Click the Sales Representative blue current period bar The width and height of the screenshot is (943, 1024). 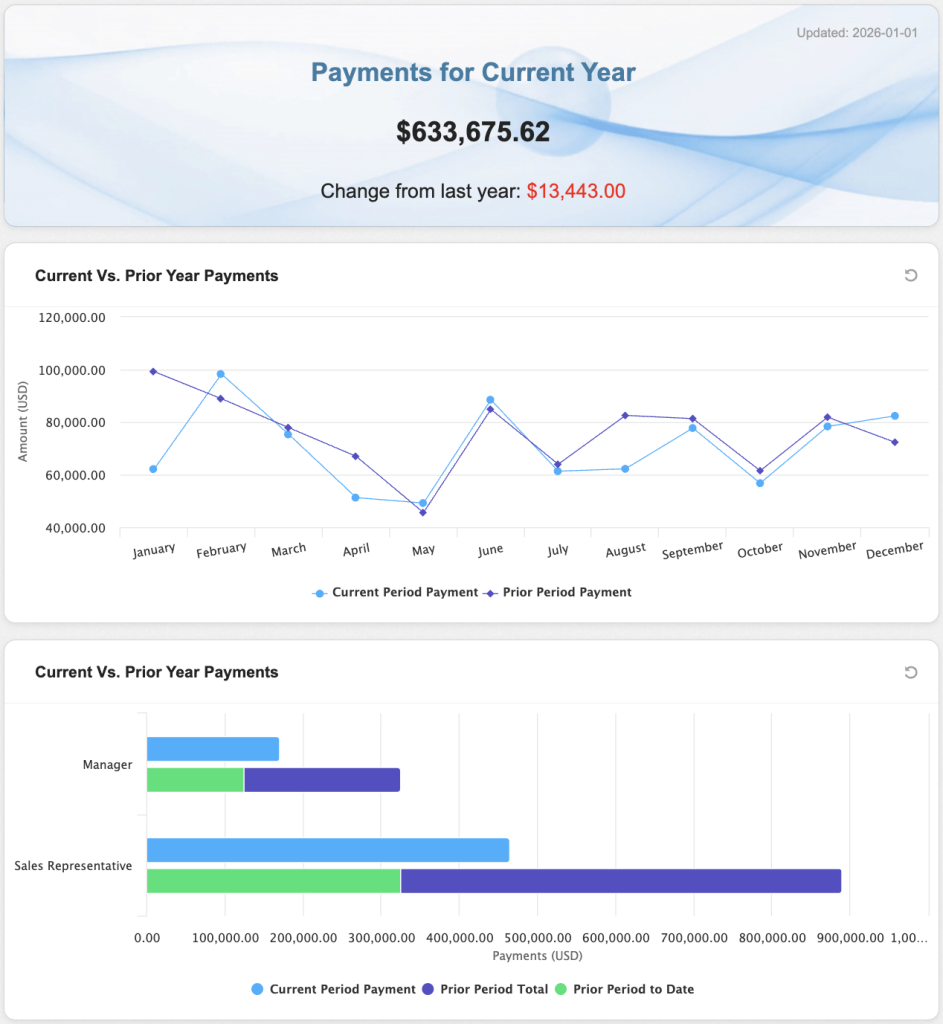pos(327,850)
